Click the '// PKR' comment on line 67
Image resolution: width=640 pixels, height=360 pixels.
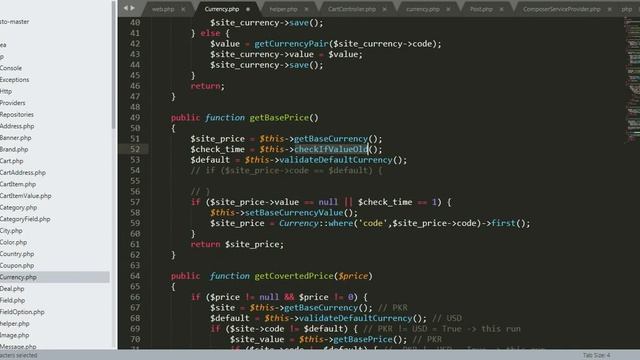[393, 308]
